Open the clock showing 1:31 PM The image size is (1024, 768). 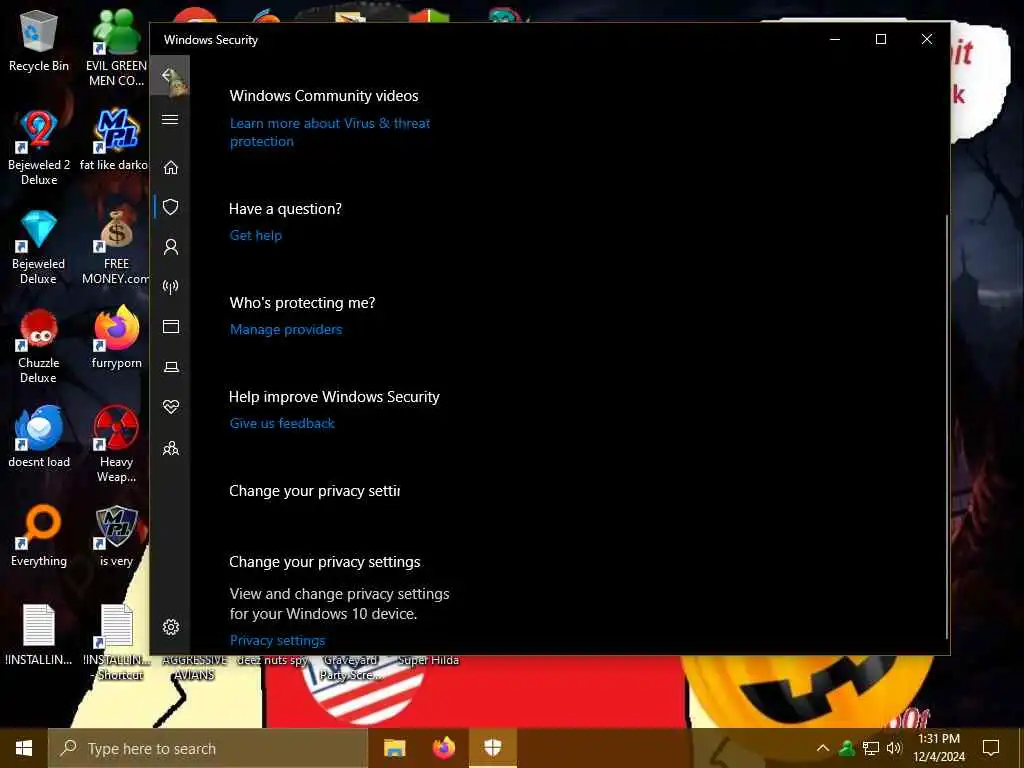[939, 748]
